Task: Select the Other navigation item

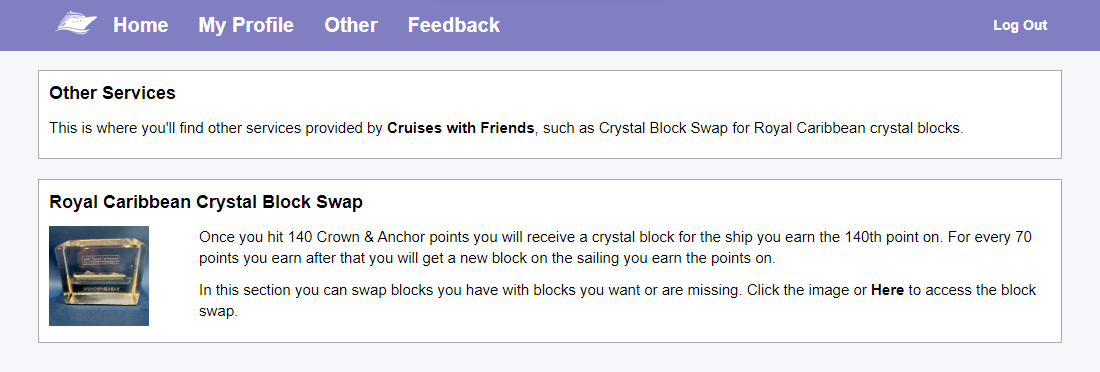Action: point(351,25)
